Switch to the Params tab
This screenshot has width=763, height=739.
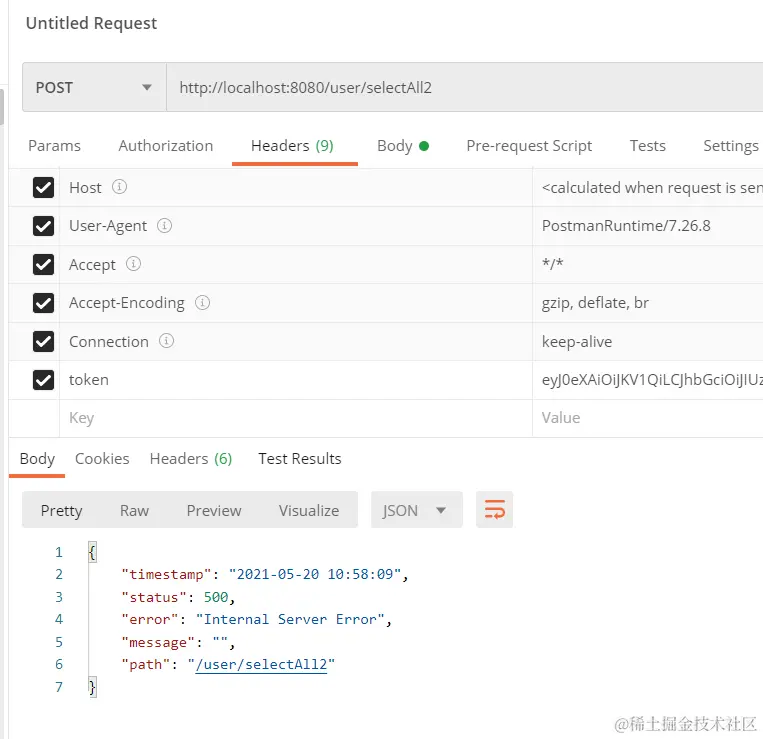(54, 146)
